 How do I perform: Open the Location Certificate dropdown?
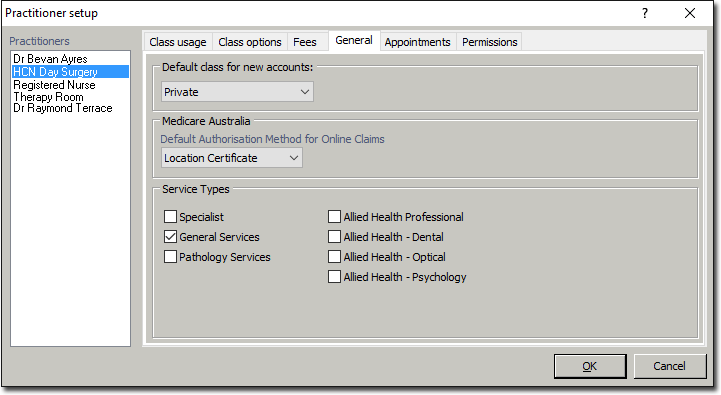pos(232,158)
